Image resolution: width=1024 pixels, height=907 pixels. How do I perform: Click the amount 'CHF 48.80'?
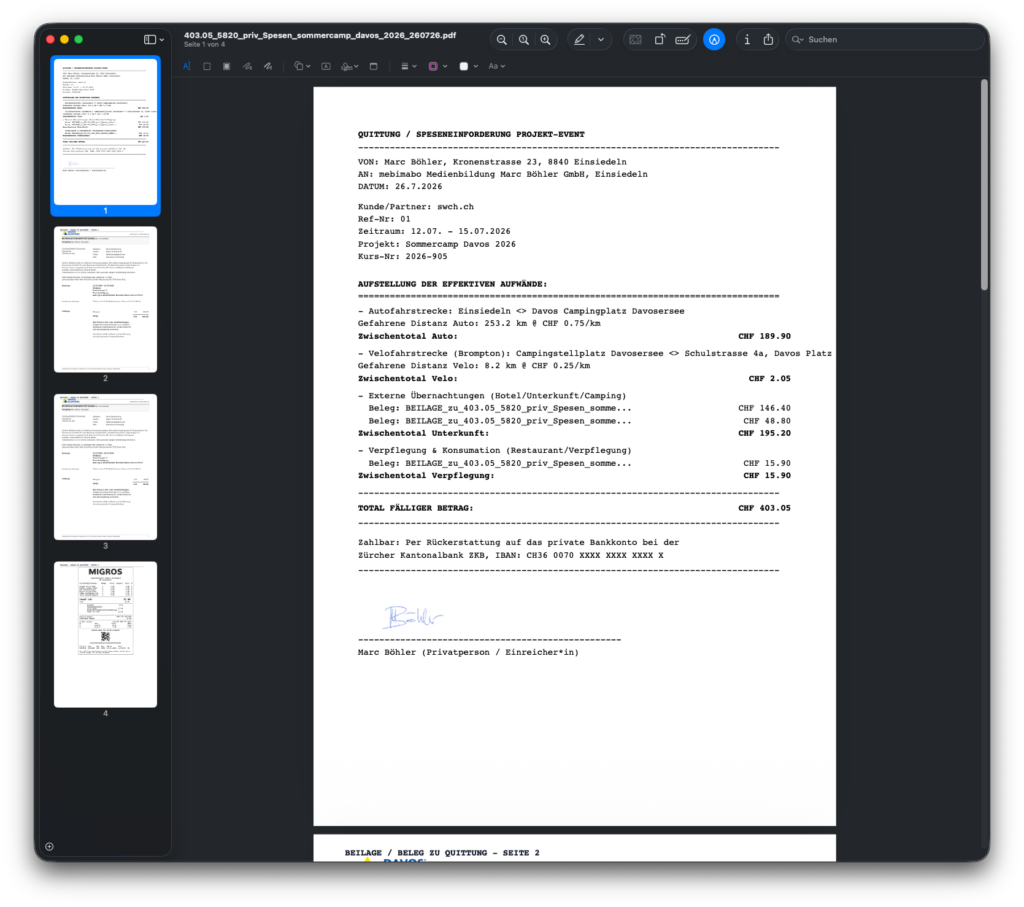pyautogui.click(x=767, y=421)
